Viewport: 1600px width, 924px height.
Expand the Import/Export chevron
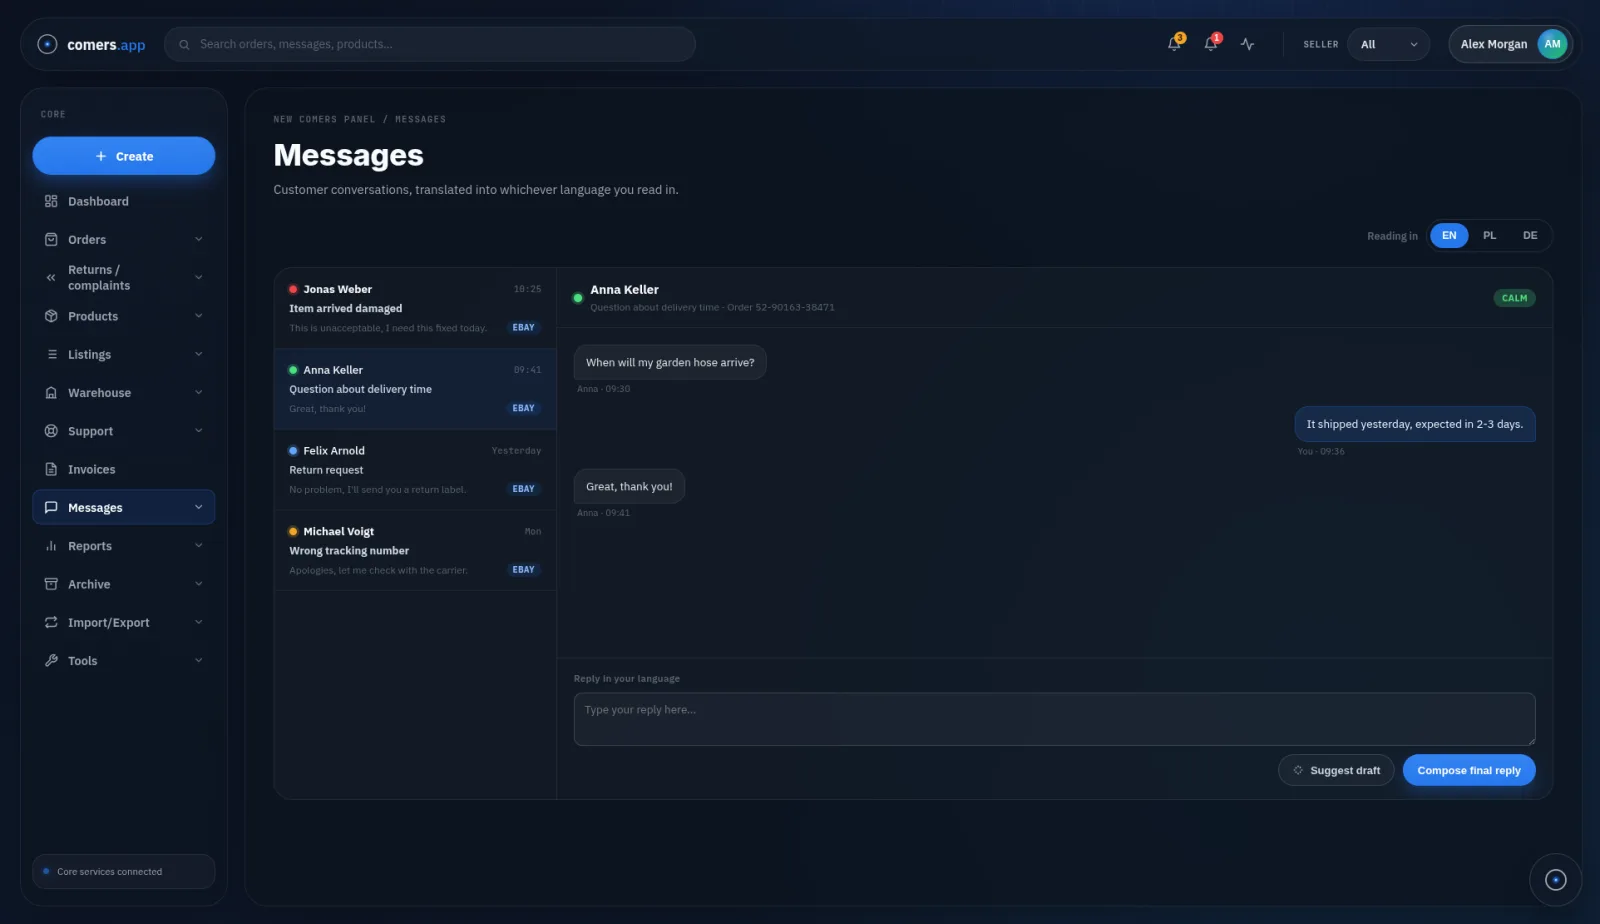coord(198,622)
